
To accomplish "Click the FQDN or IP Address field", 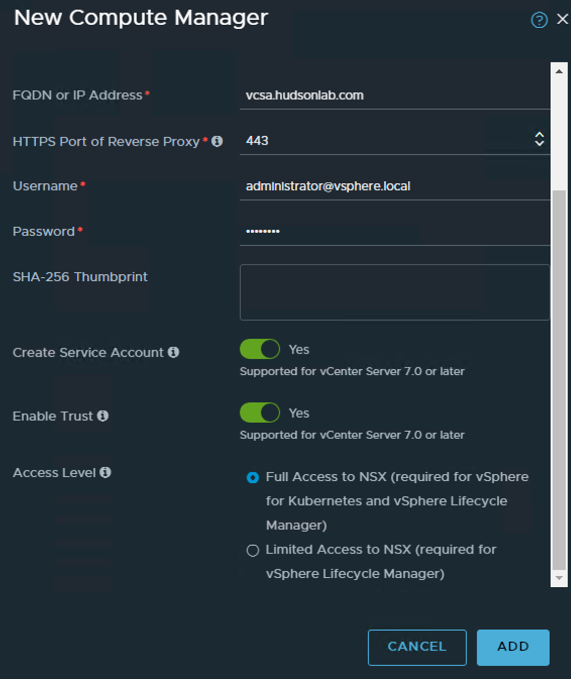I will pyautogui.click(x=395, y=96).
